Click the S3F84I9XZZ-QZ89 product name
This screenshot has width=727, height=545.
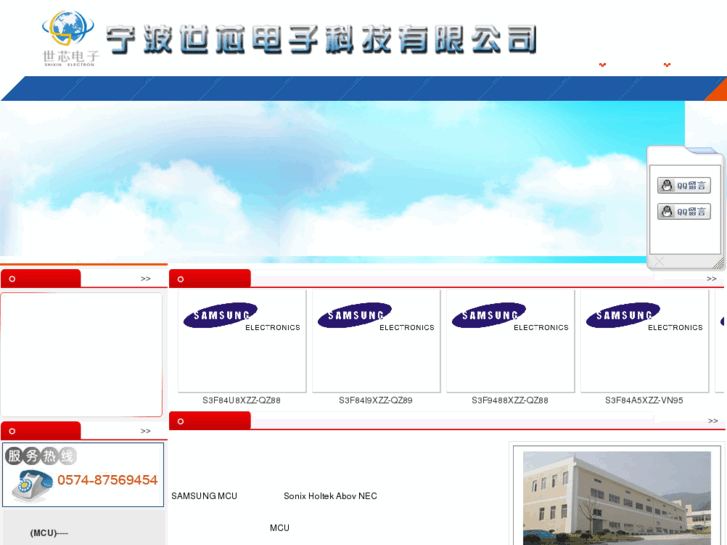(376, 400)
